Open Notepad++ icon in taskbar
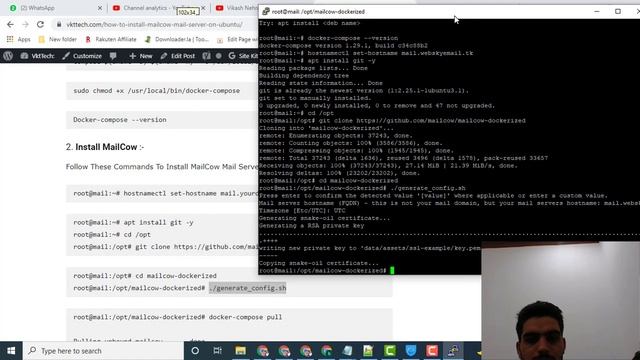 point(368,351)
